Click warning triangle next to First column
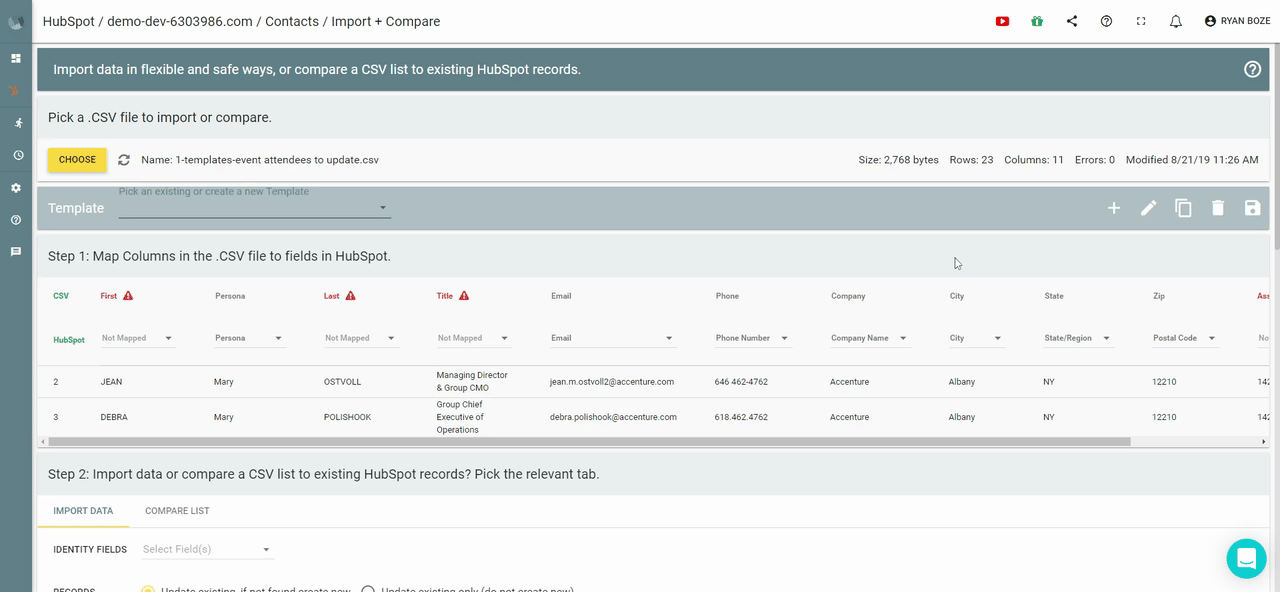 pos(128,296)
